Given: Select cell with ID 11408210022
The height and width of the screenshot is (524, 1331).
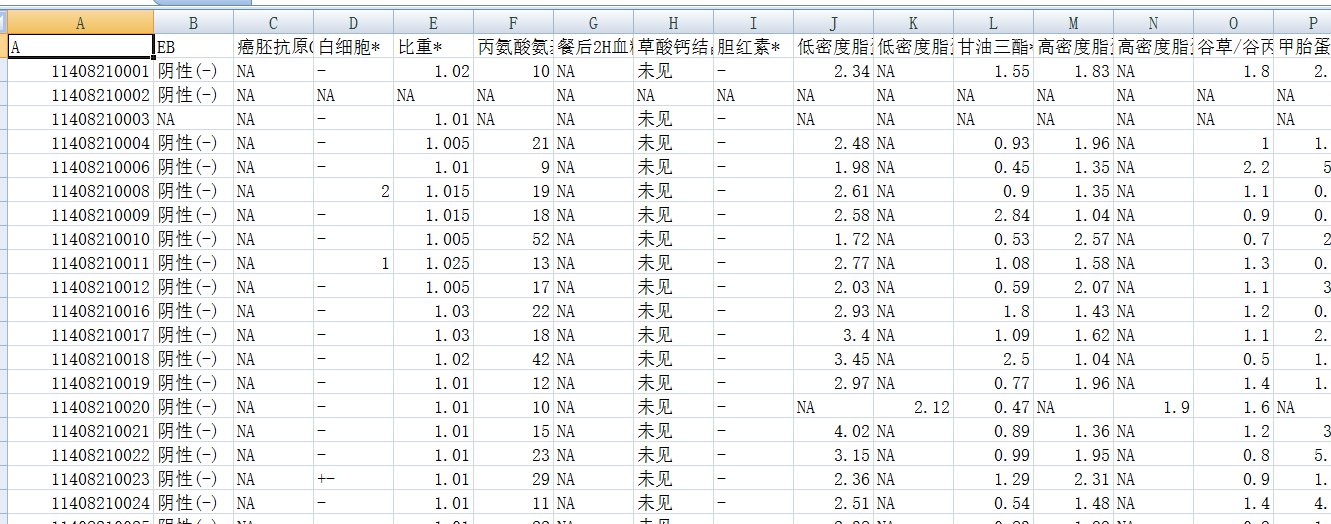Looking at the screenshot, I should coord(80,455).
